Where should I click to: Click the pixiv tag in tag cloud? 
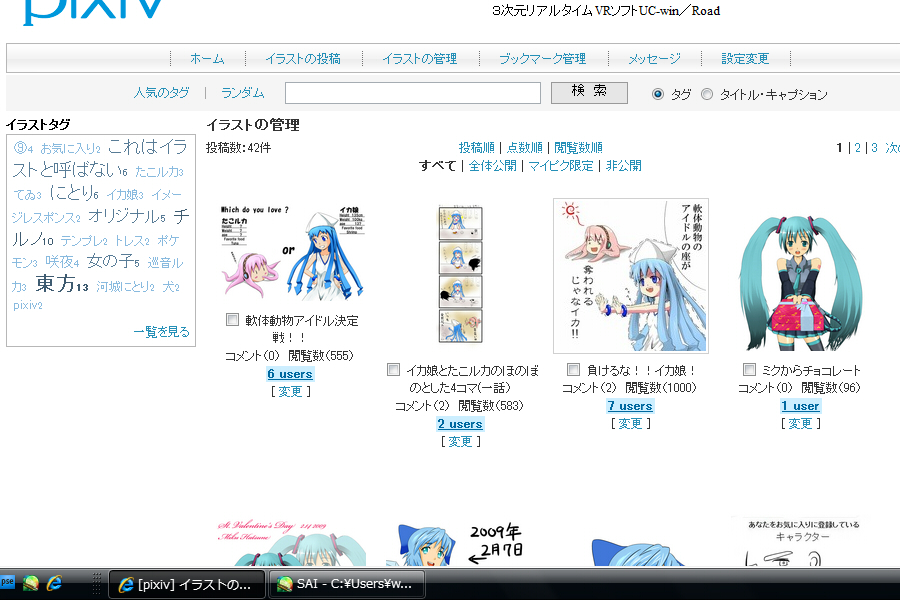coord(28,305)
